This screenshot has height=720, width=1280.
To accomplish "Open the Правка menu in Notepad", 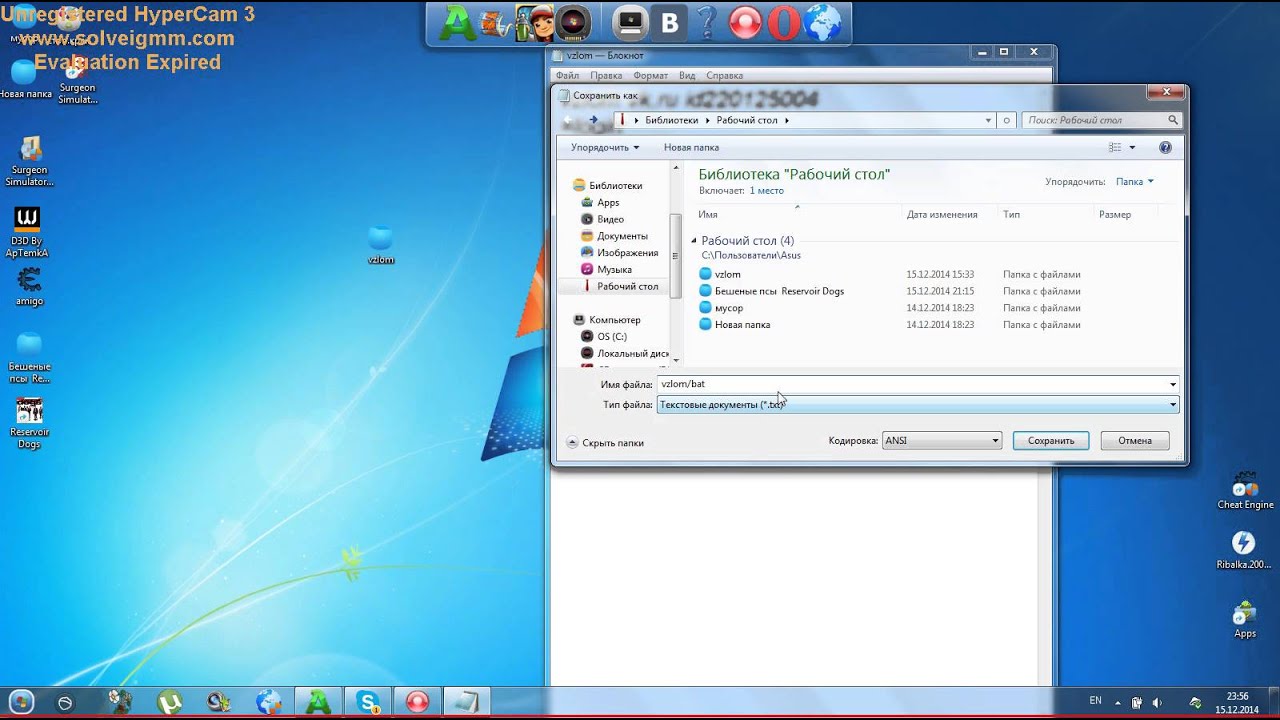I will (x=606, y=75).
